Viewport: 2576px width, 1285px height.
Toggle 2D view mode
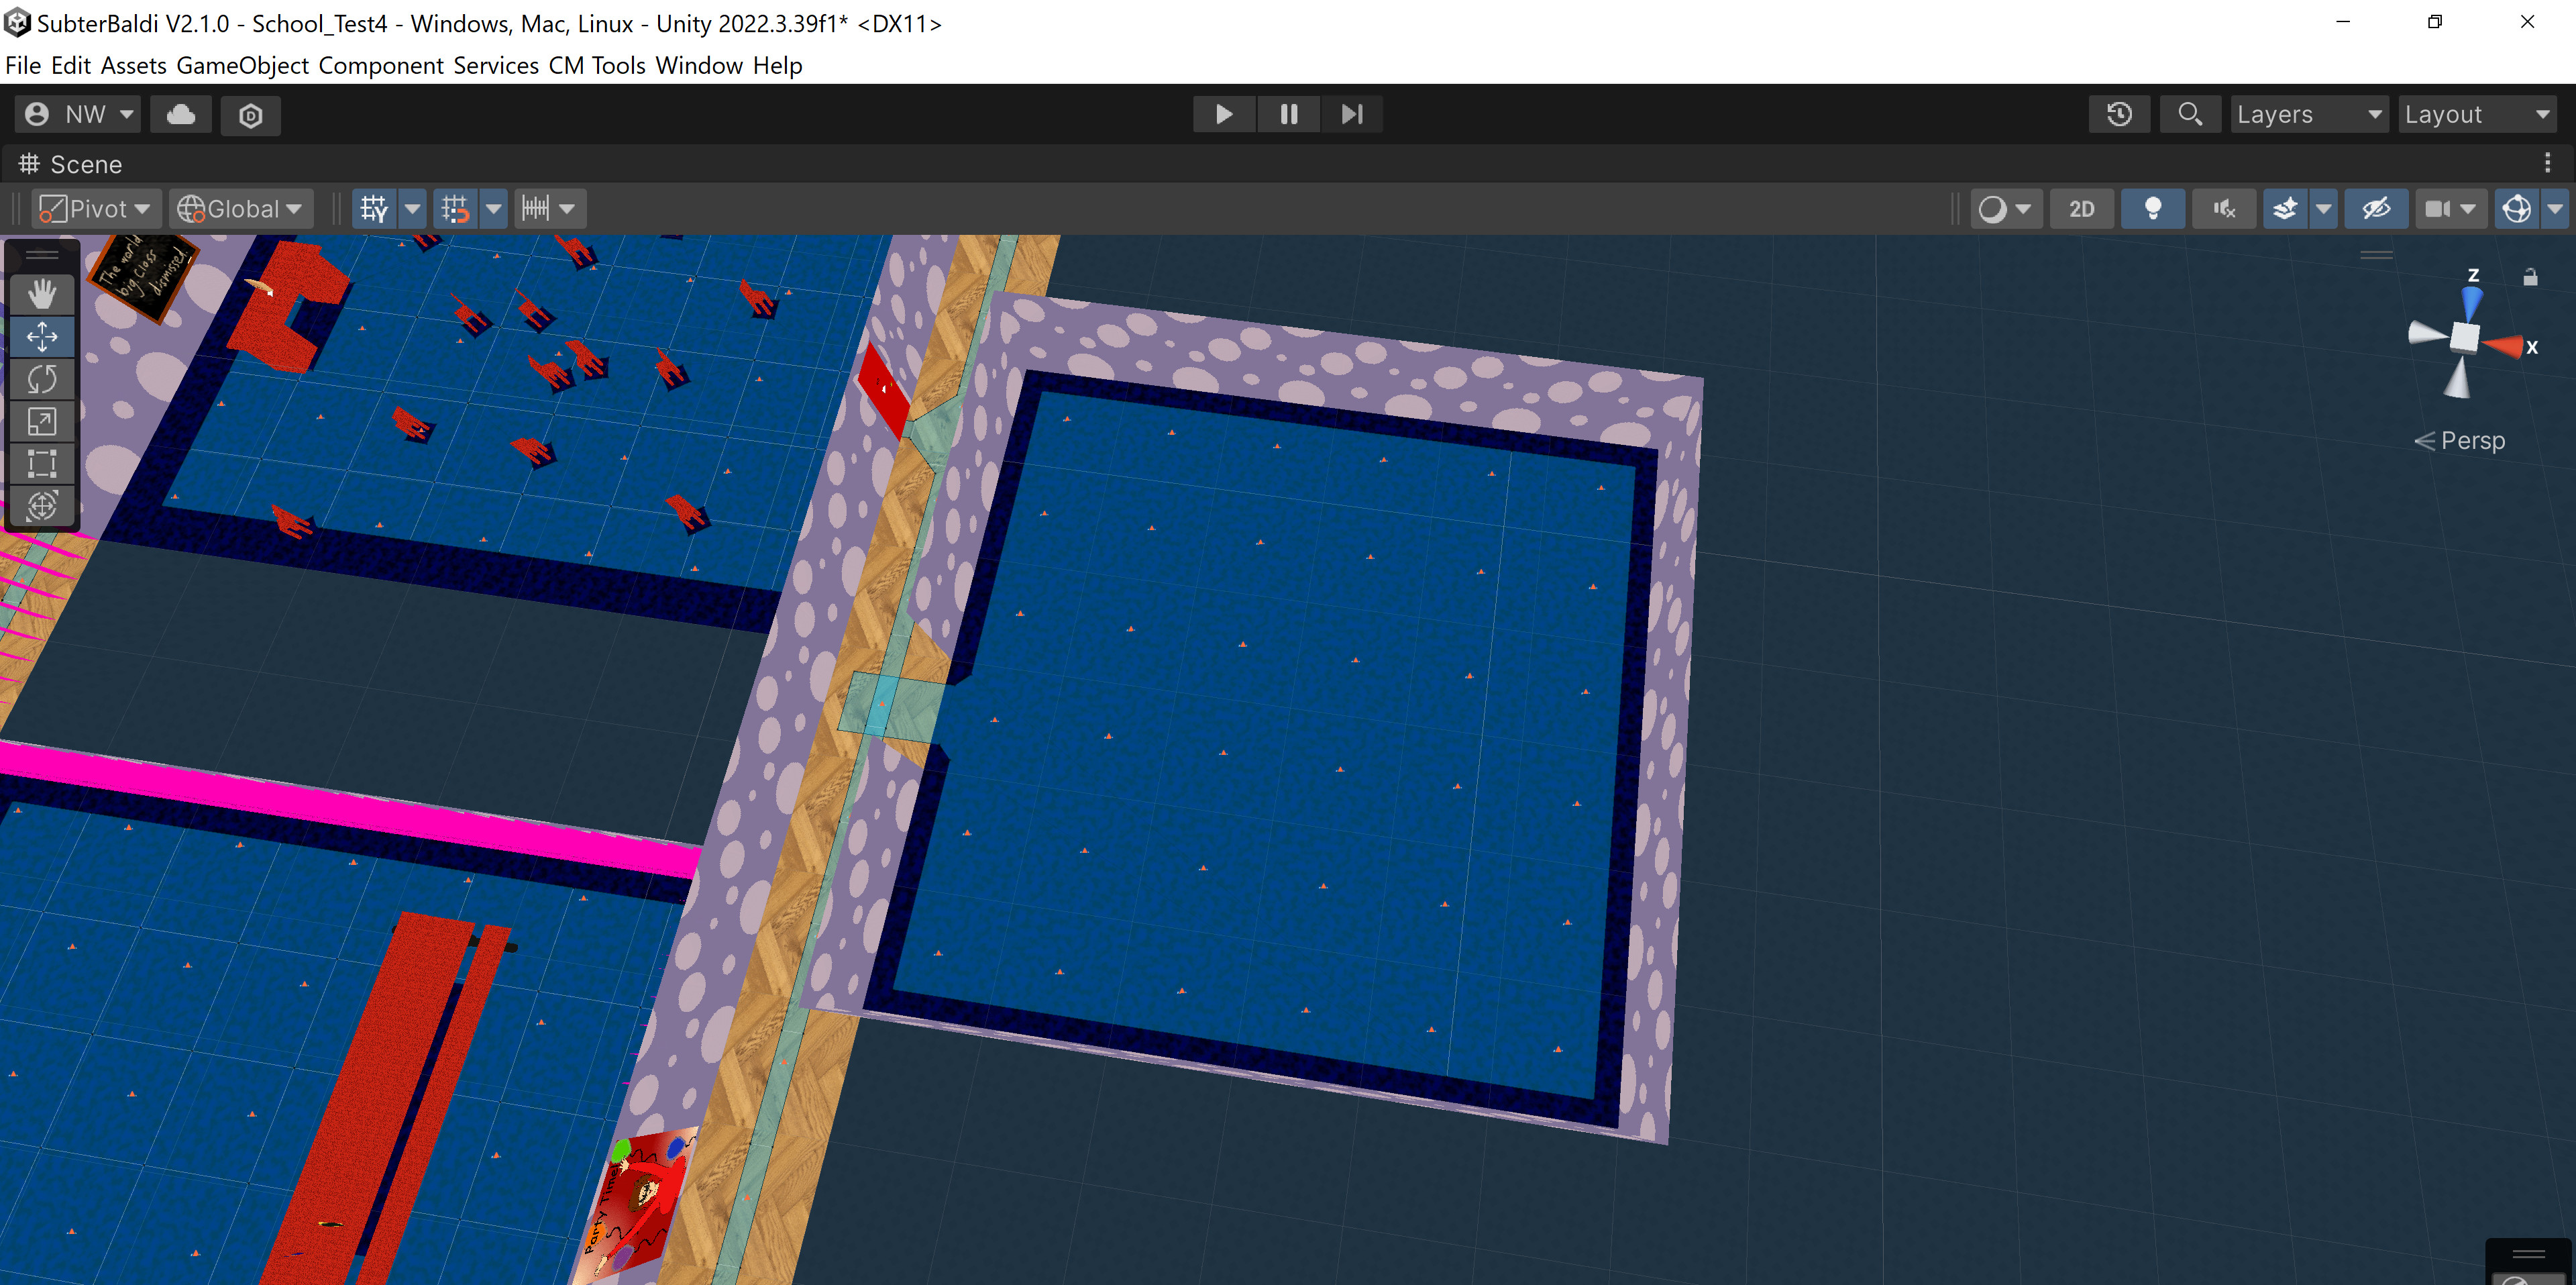2081,209
